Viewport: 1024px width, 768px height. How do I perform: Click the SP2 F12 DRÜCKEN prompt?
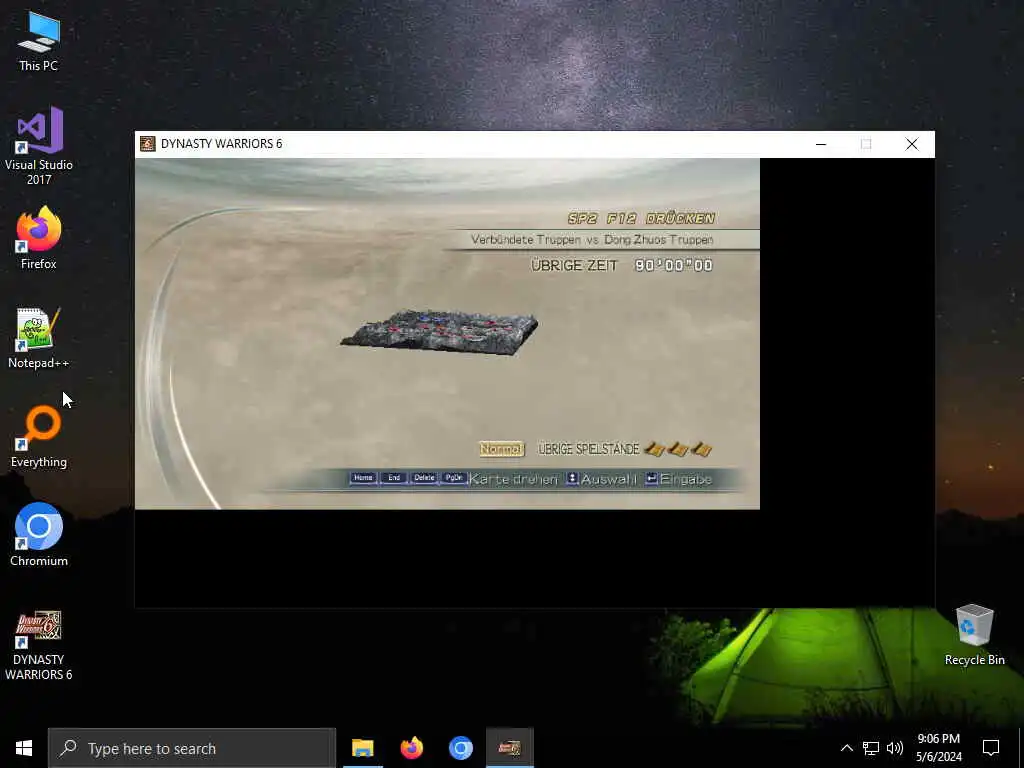641,219
